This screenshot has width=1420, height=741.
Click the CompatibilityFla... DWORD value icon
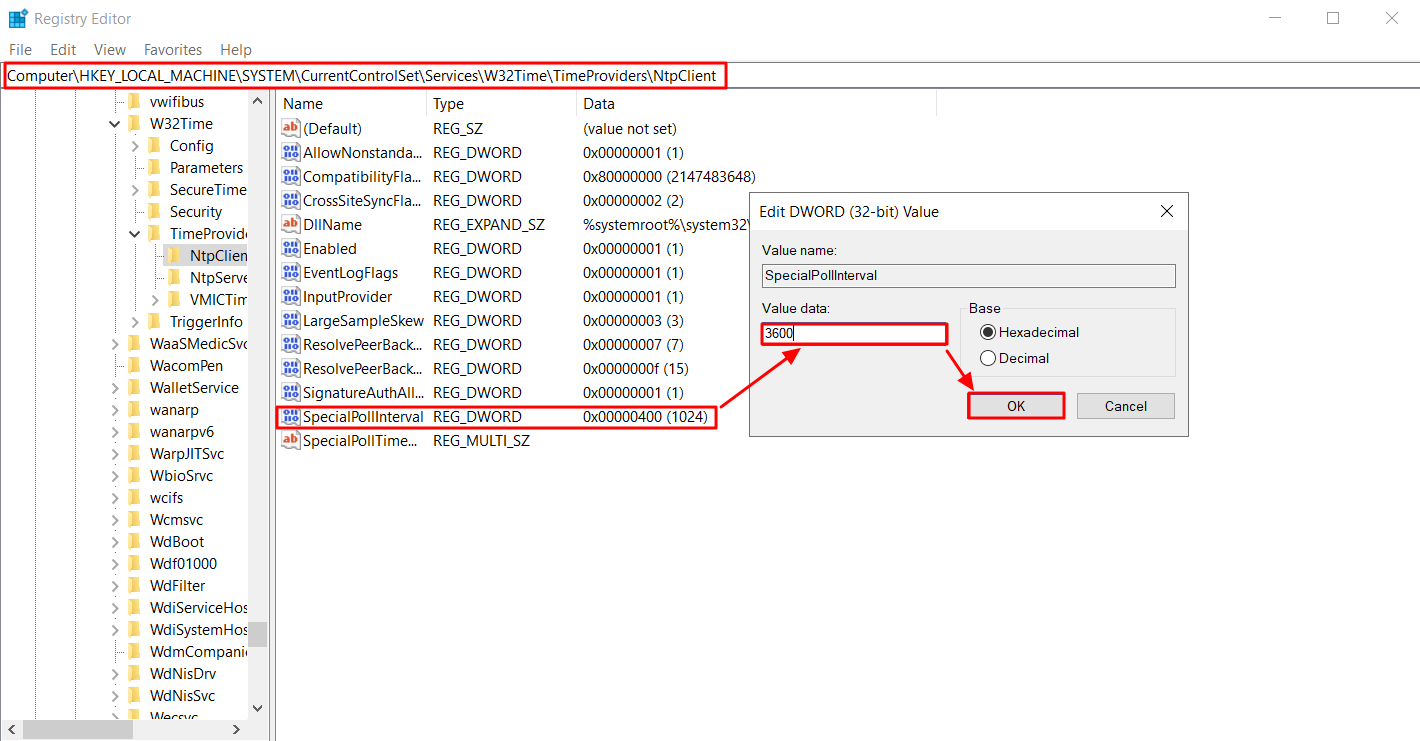click(291, 176)
